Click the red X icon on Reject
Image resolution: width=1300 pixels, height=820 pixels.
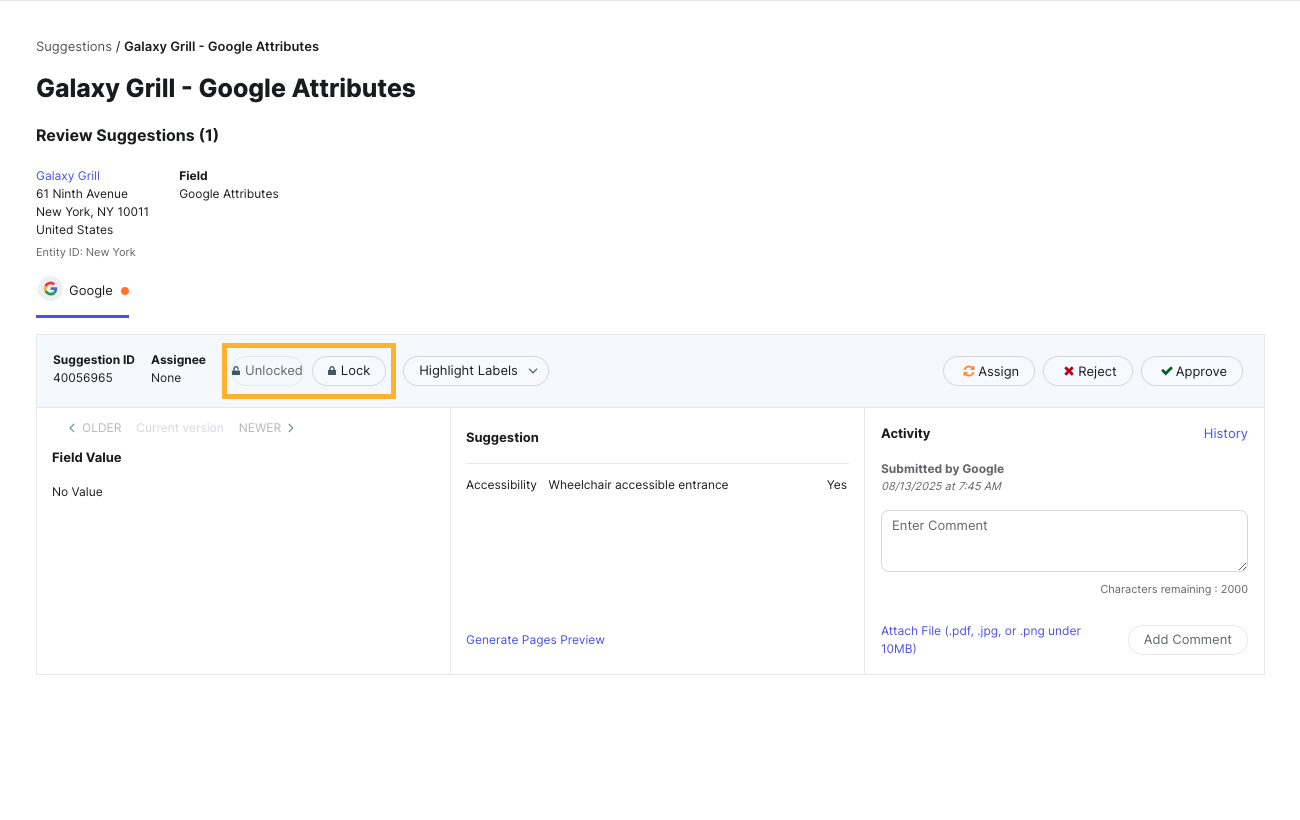pos(1068,371)
